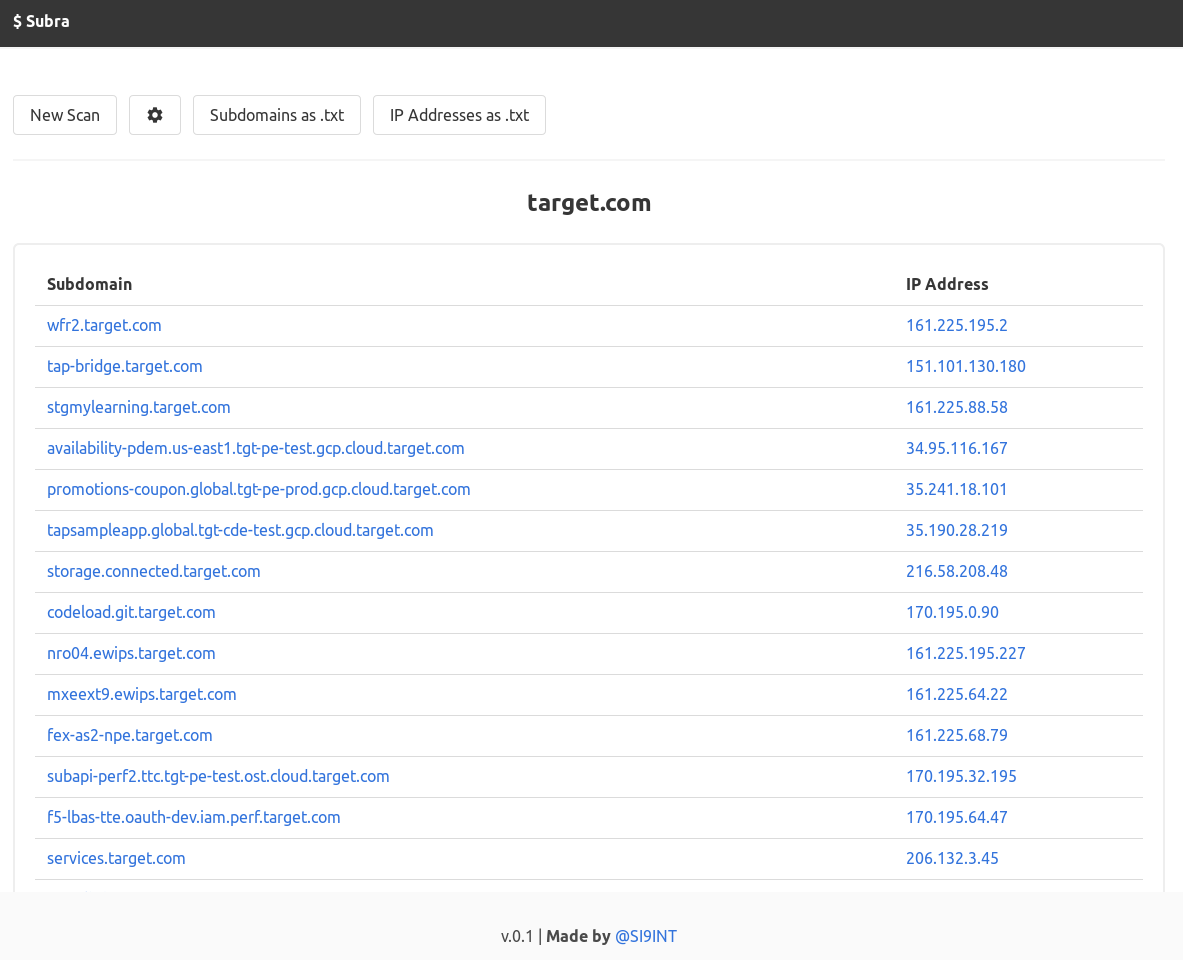This screenshot has height=960, width=1183.
Task: Click IP address 161.225.68.79
Action: (x=957, y=735)
